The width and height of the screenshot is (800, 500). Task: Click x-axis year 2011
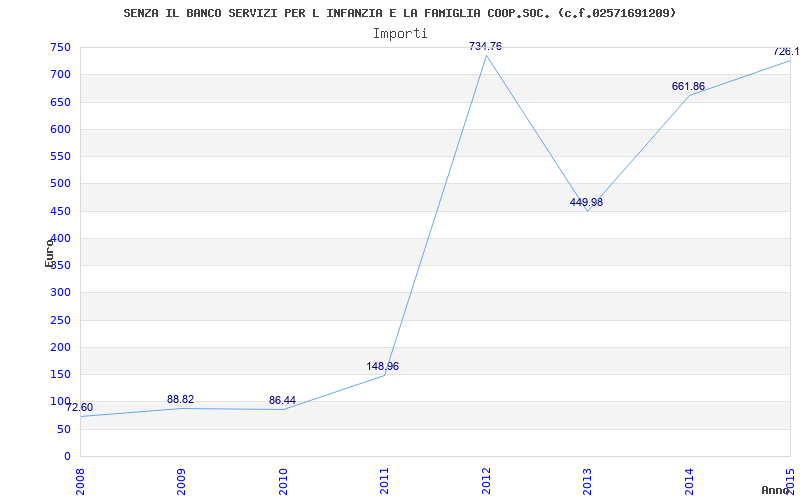point(385,481)
